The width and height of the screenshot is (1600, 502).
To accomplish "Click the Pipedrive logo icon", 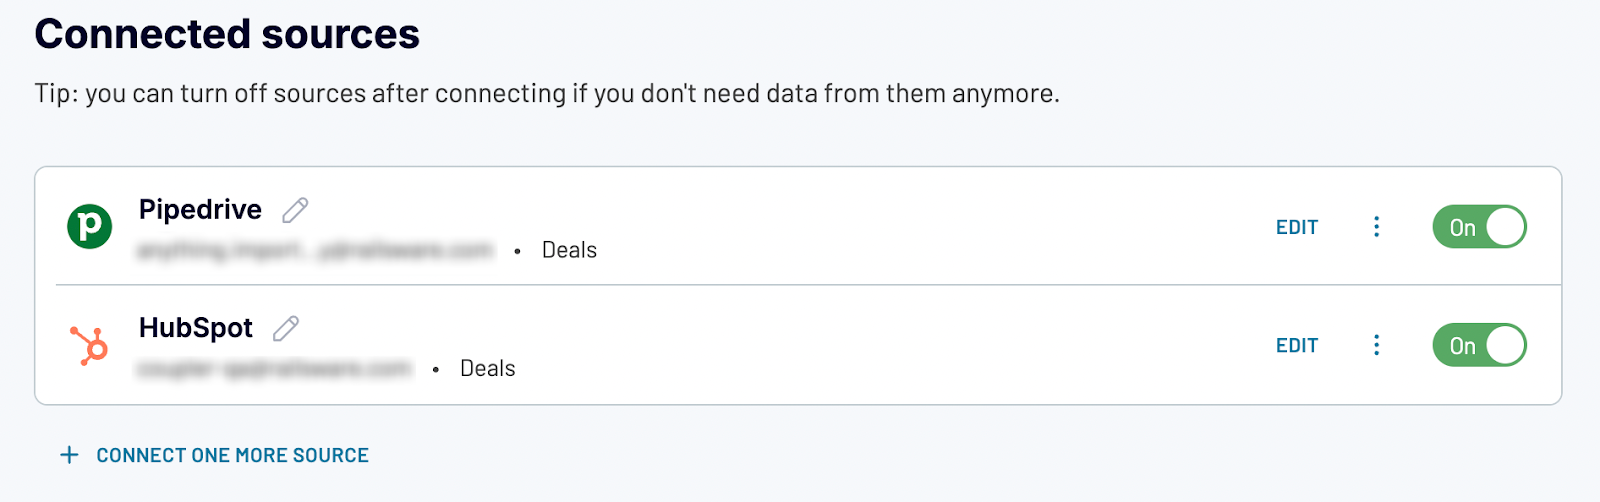I will point(89,226).
